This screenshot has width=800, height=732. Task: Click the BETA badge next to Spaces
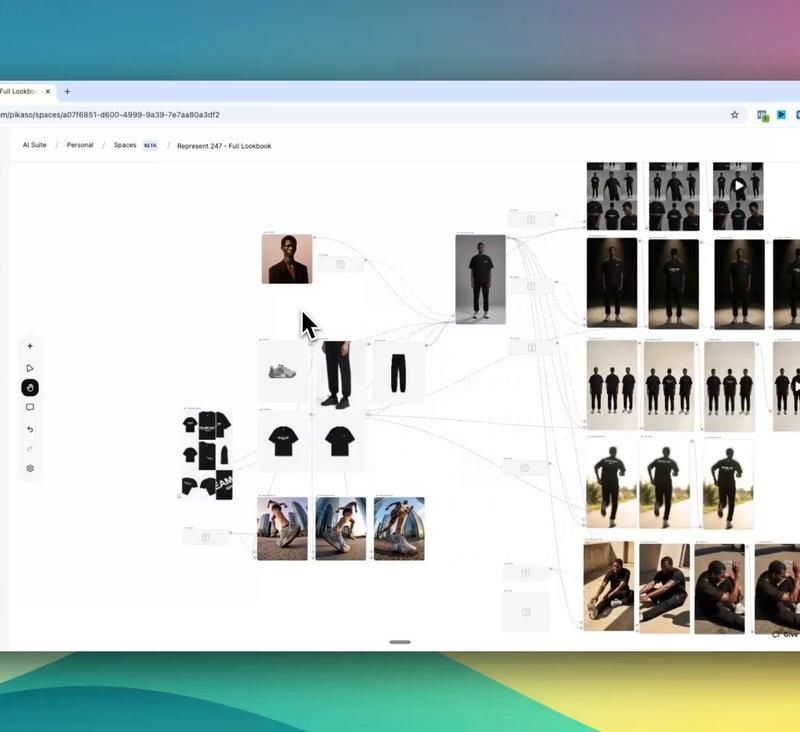(x=150, y=145)
